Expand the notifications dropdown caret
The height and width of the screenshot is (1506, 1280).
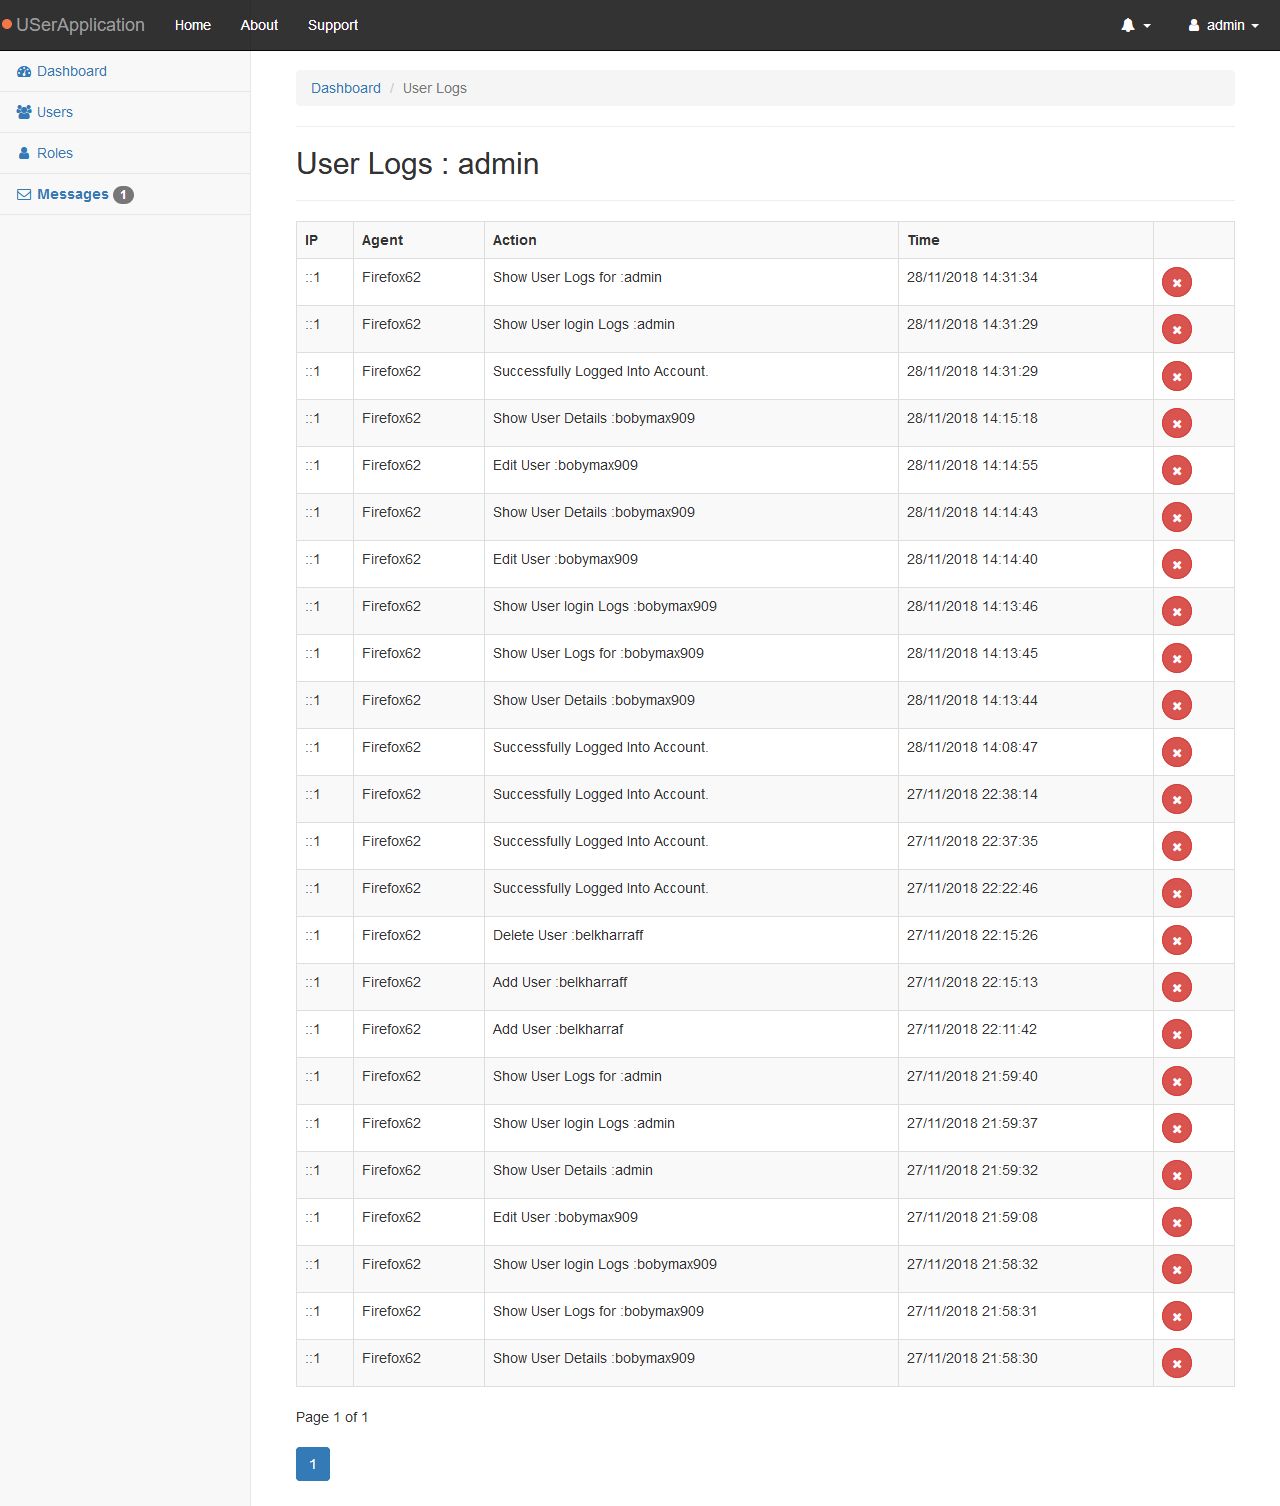(x=1147, y=26)
